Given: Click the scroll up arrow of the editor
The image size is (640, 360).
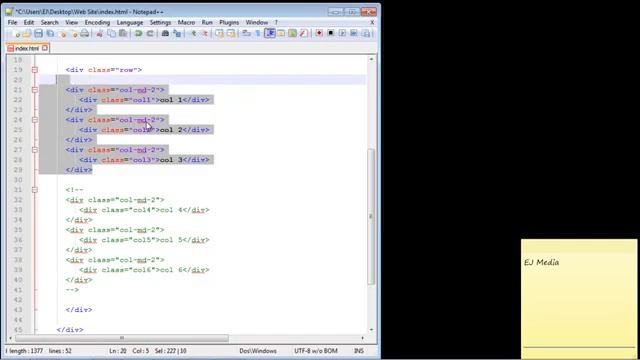Looking at the screenshot, I should (371, 59).
